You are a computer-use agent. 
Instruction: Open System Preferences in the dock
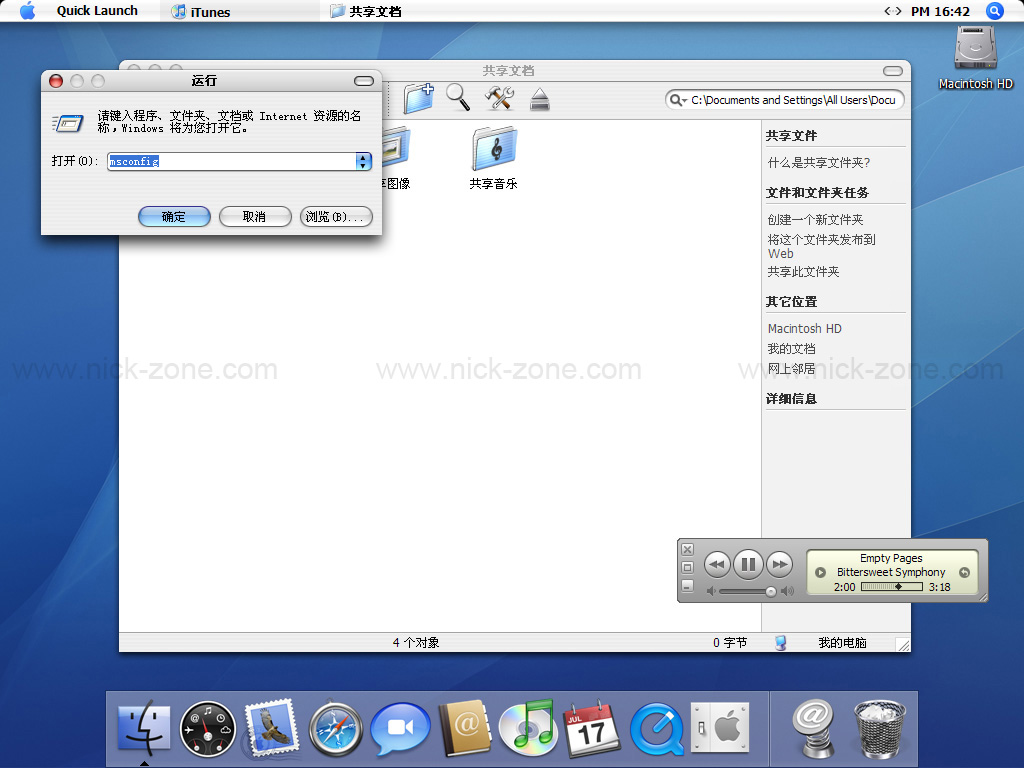(720, 728)
